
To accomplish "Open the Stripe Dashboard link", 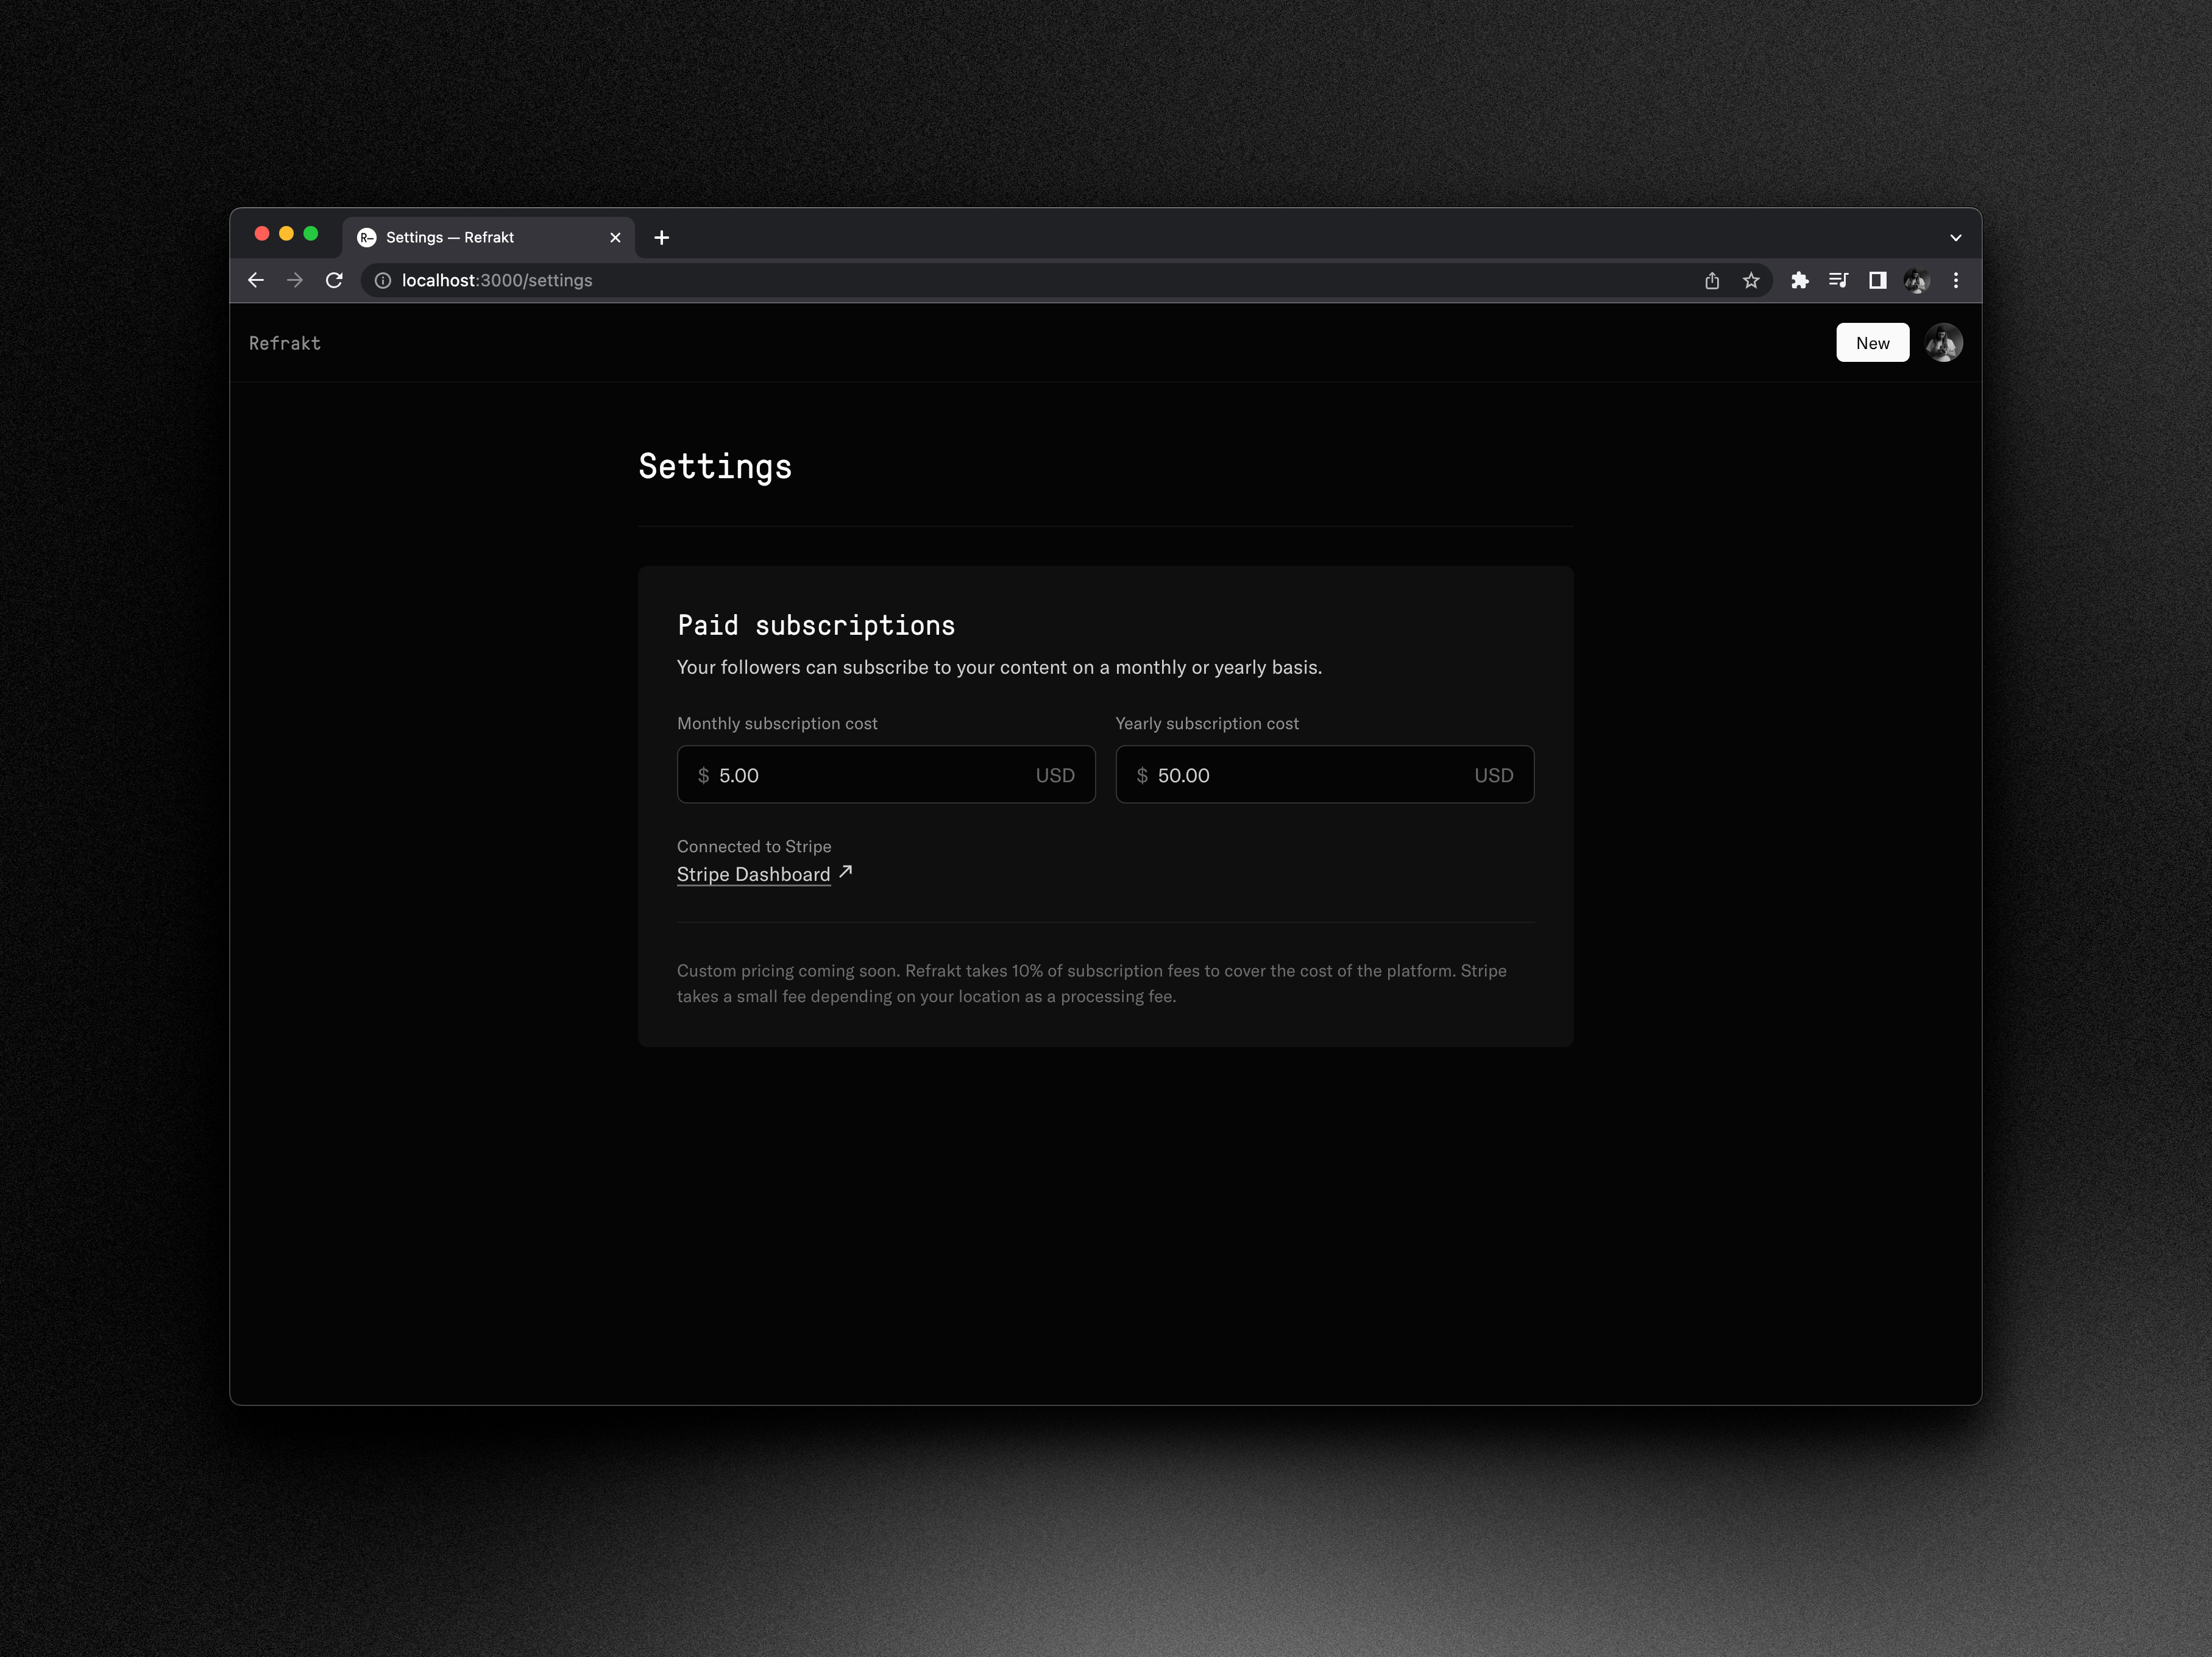I will tap(754, 875).
